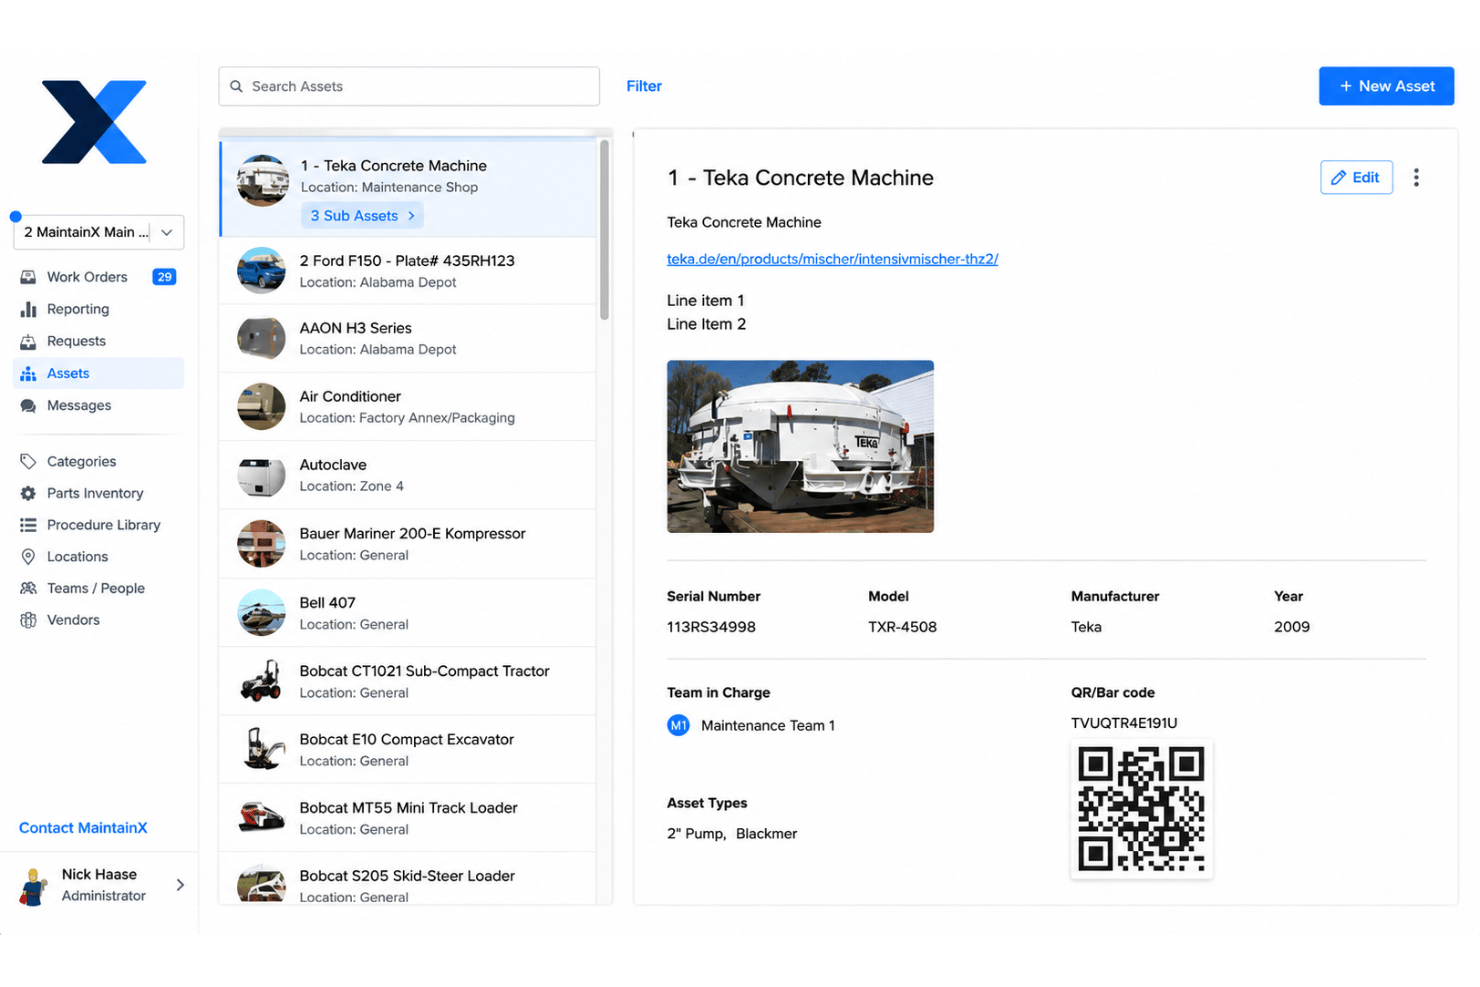Select Bauer Mariner 200-E Kompressor
Viewport: 1480px width, 987px height.
(408, 544)
